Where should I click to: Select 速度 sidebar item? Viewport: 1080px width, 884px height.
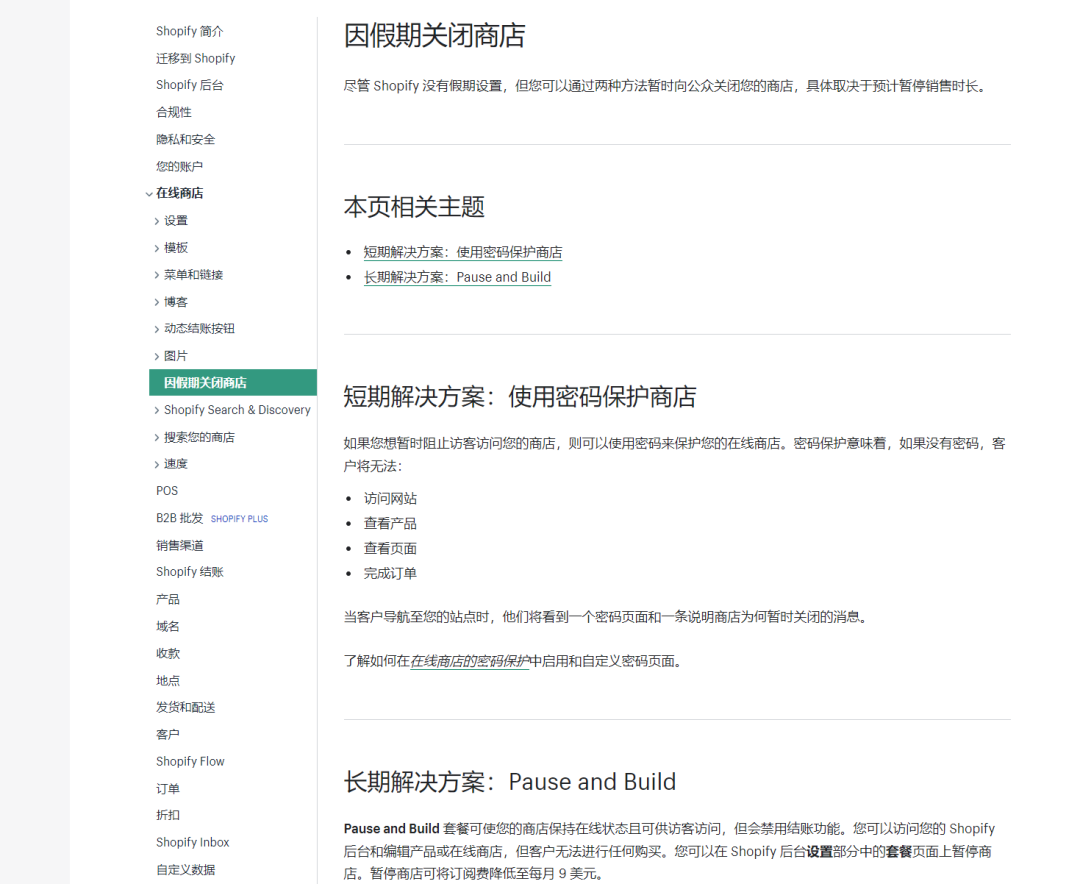tap(176, 464)
